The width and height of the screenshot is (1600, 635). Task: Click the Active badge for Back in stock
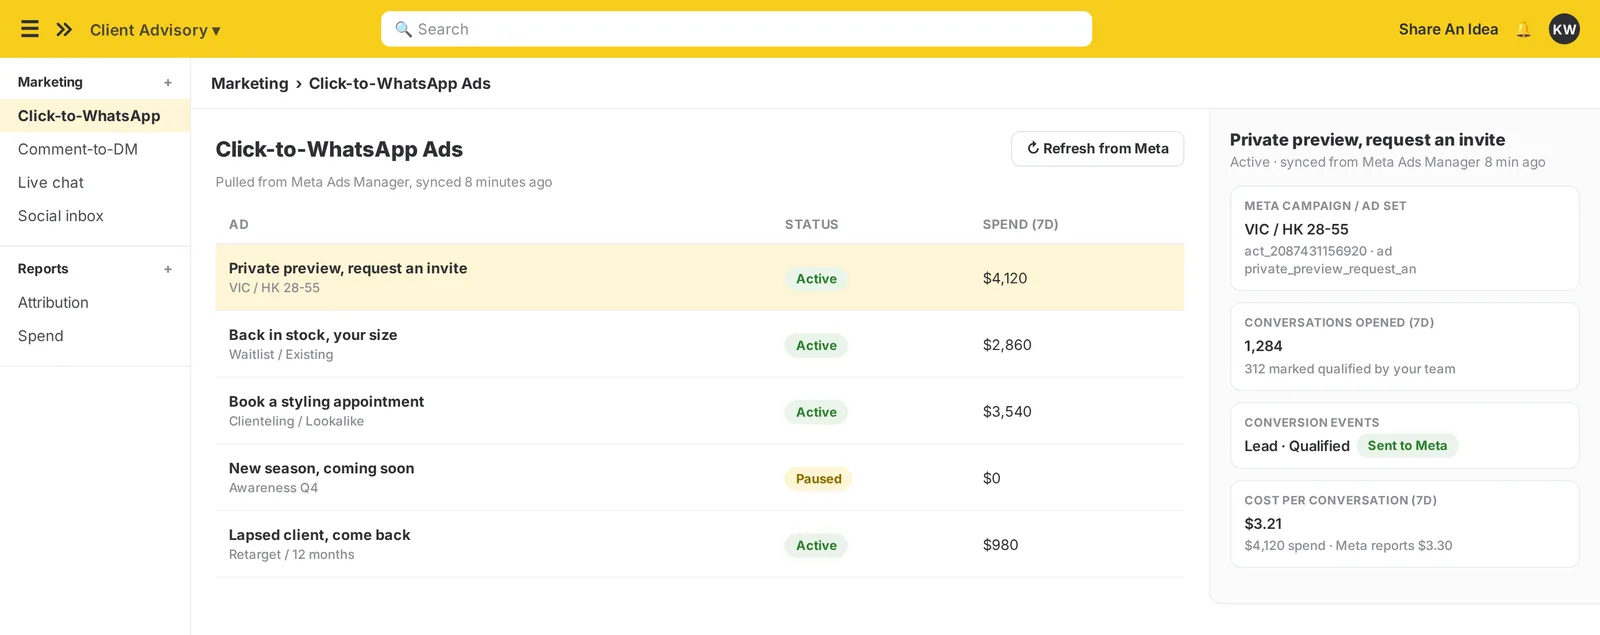(x=816, y=346)
